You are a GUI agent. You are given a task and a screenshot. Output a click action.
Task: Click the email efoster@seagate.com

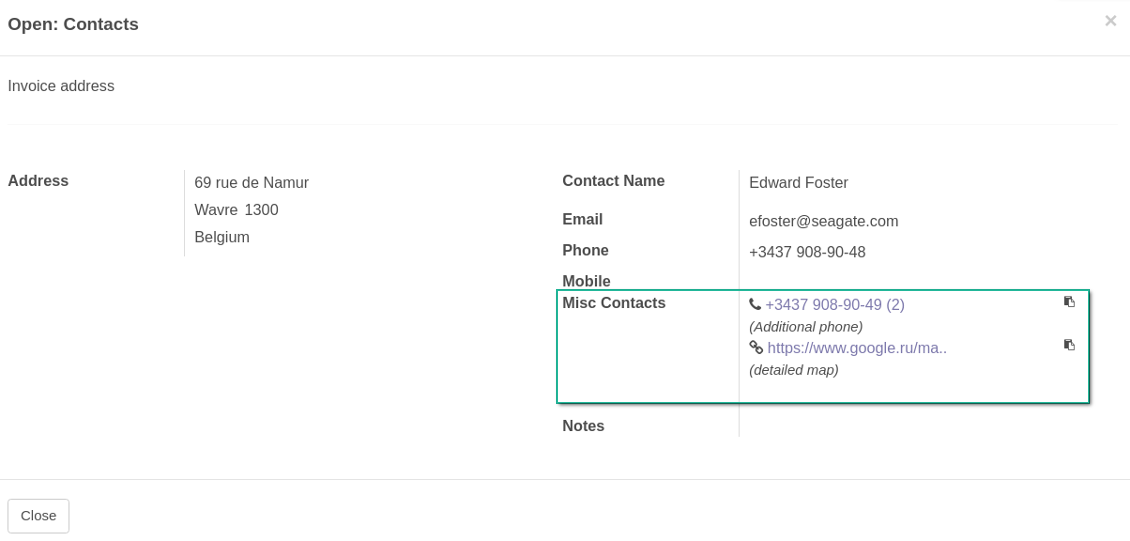pos(823,221)
